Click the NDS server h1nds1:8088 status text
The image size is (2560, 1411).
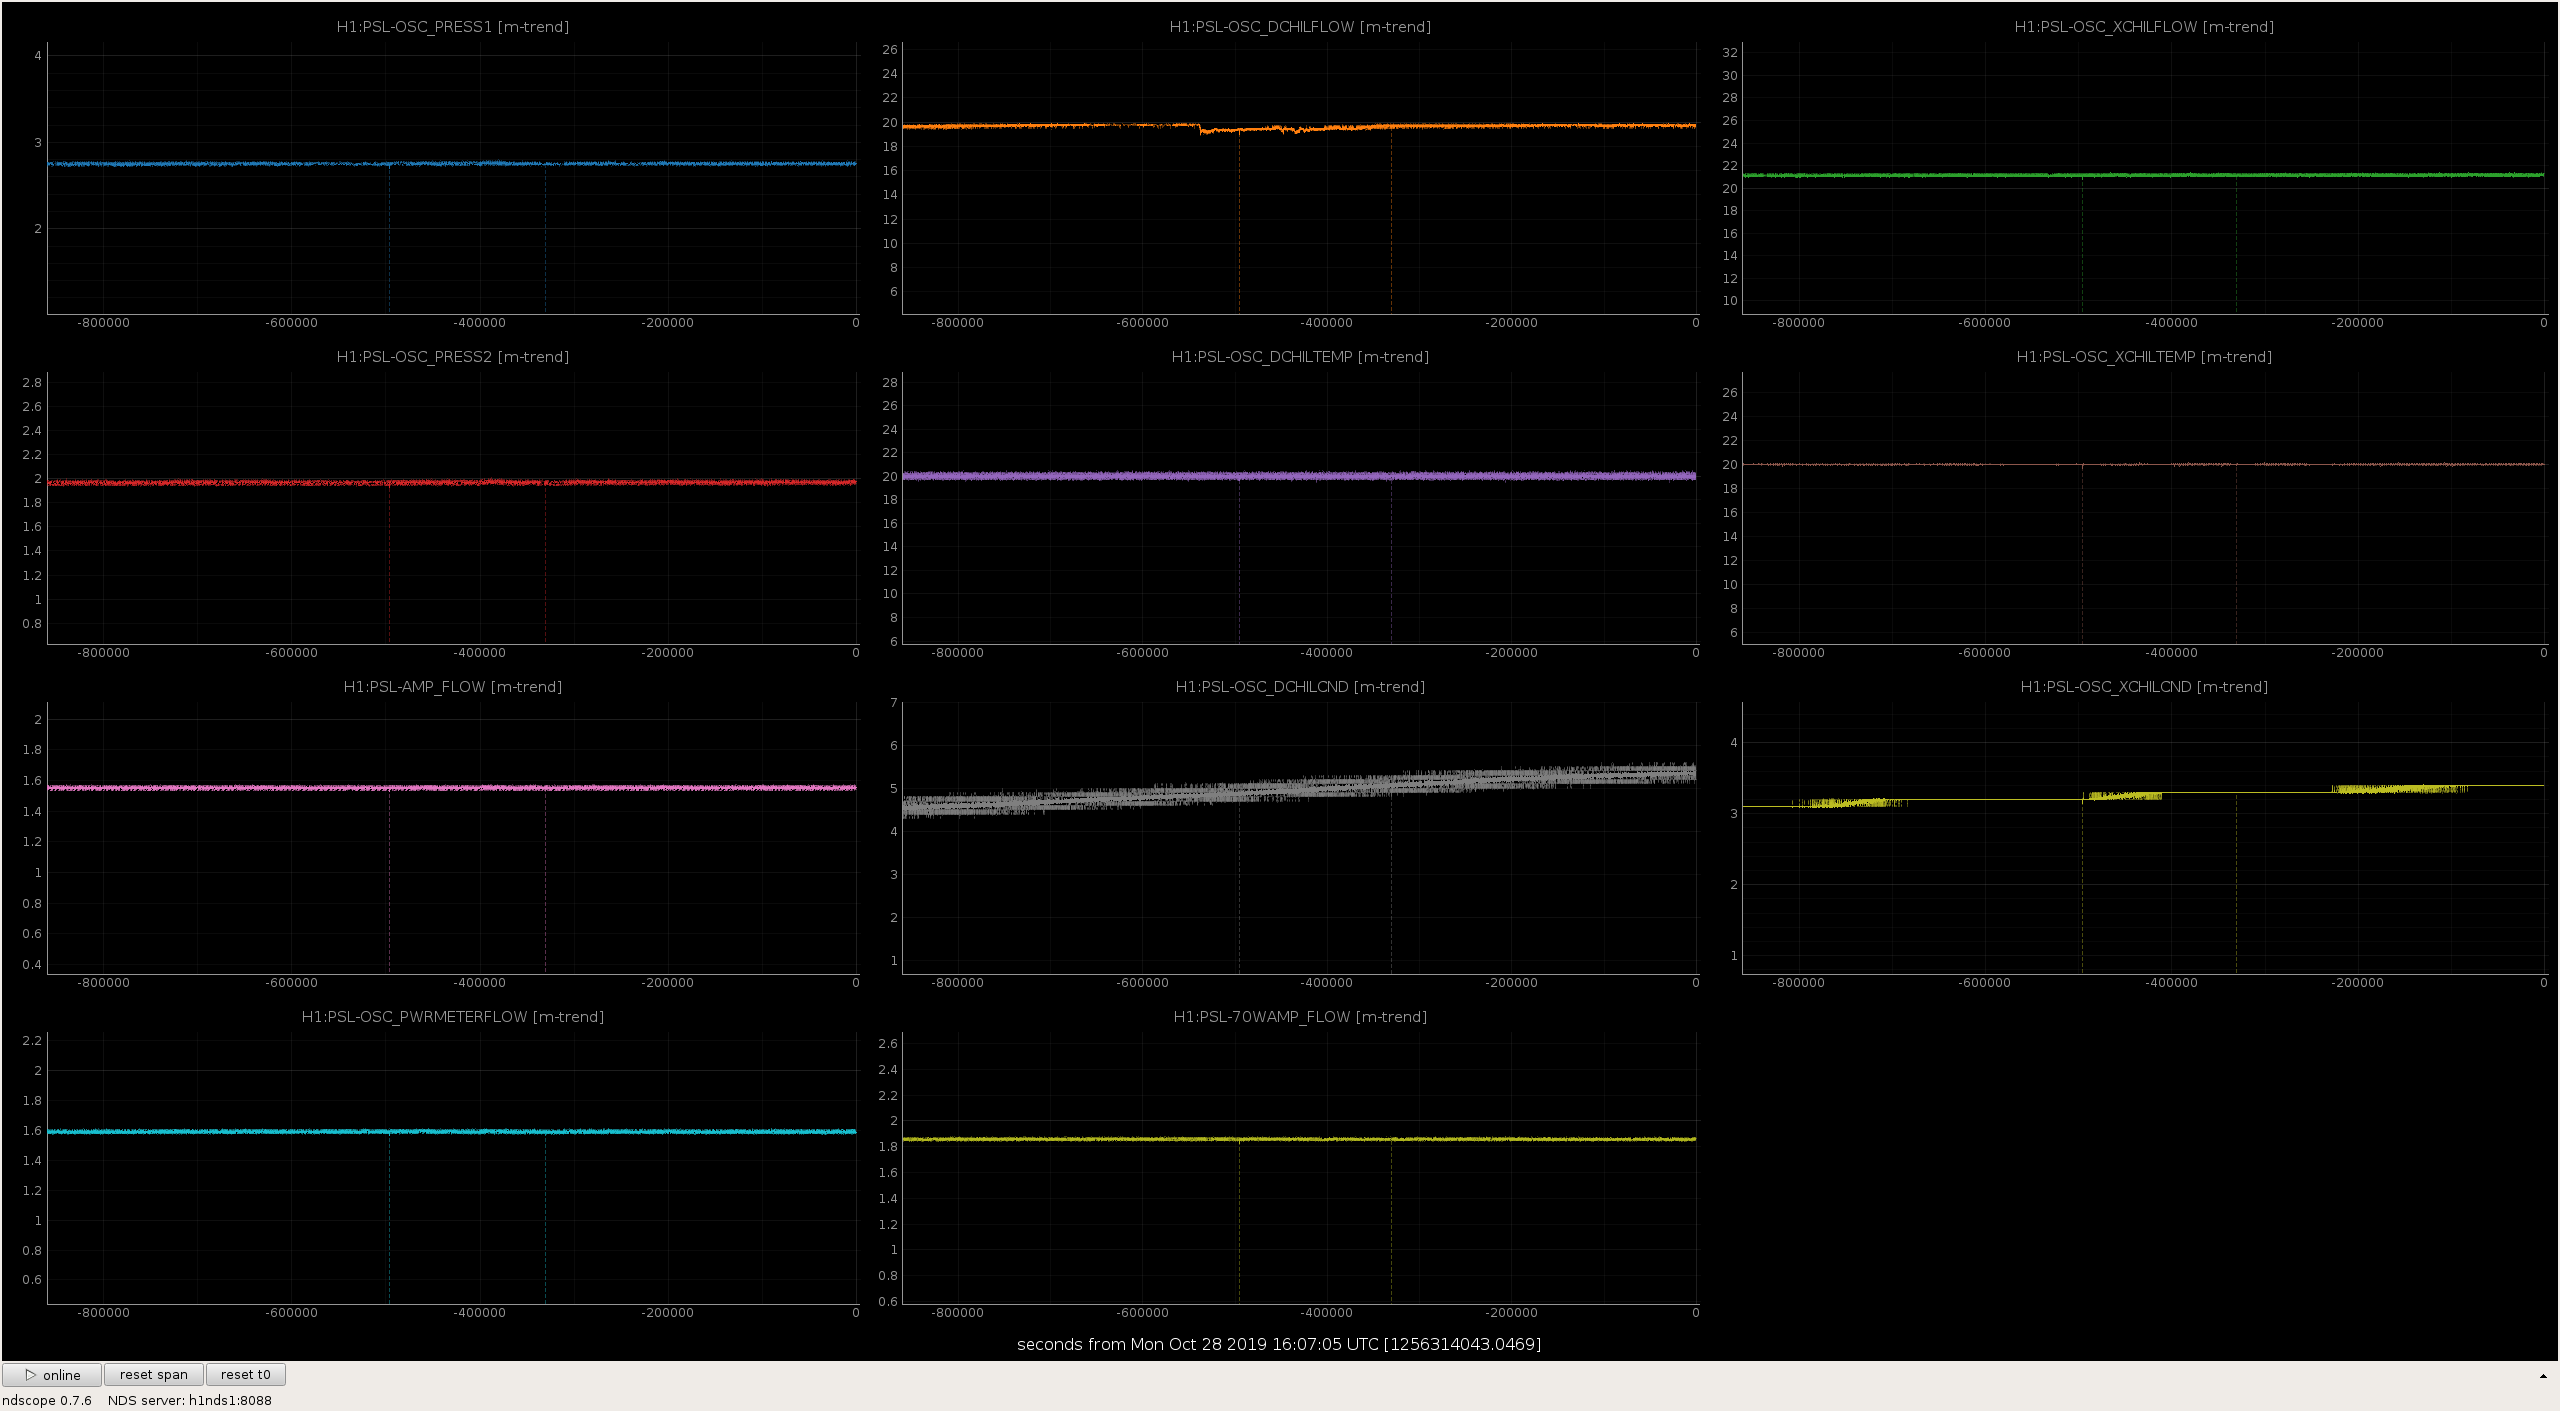click(x=190, y=1400)
